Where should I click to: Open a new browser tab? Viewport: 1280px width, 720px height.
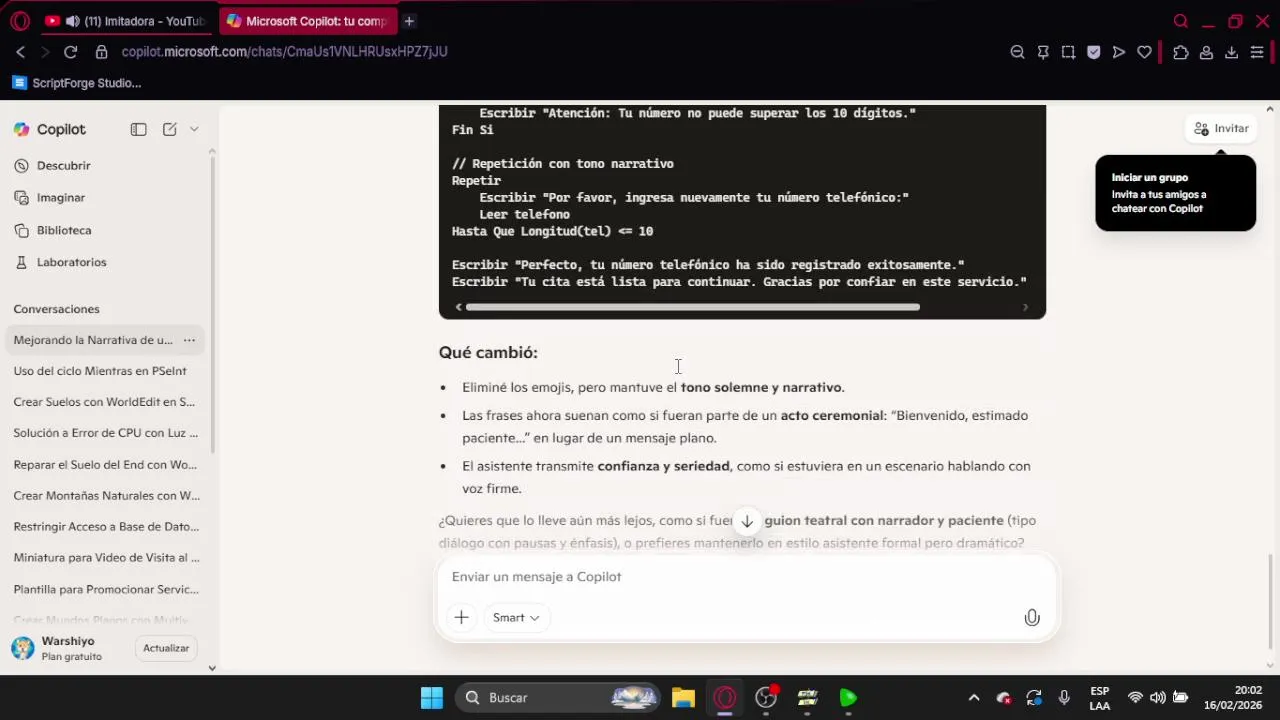pos(409,21)
